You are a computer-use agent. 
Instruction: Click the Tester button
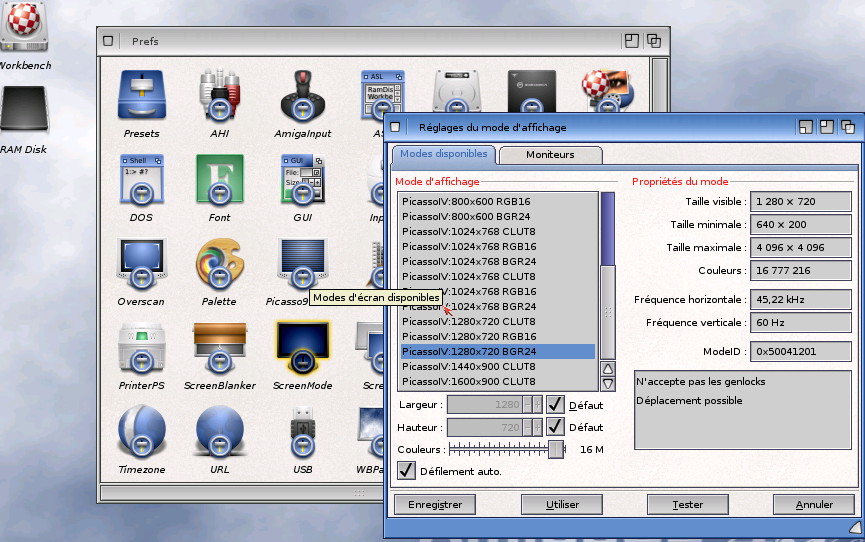pyautogui.click(x=688, y=504)
